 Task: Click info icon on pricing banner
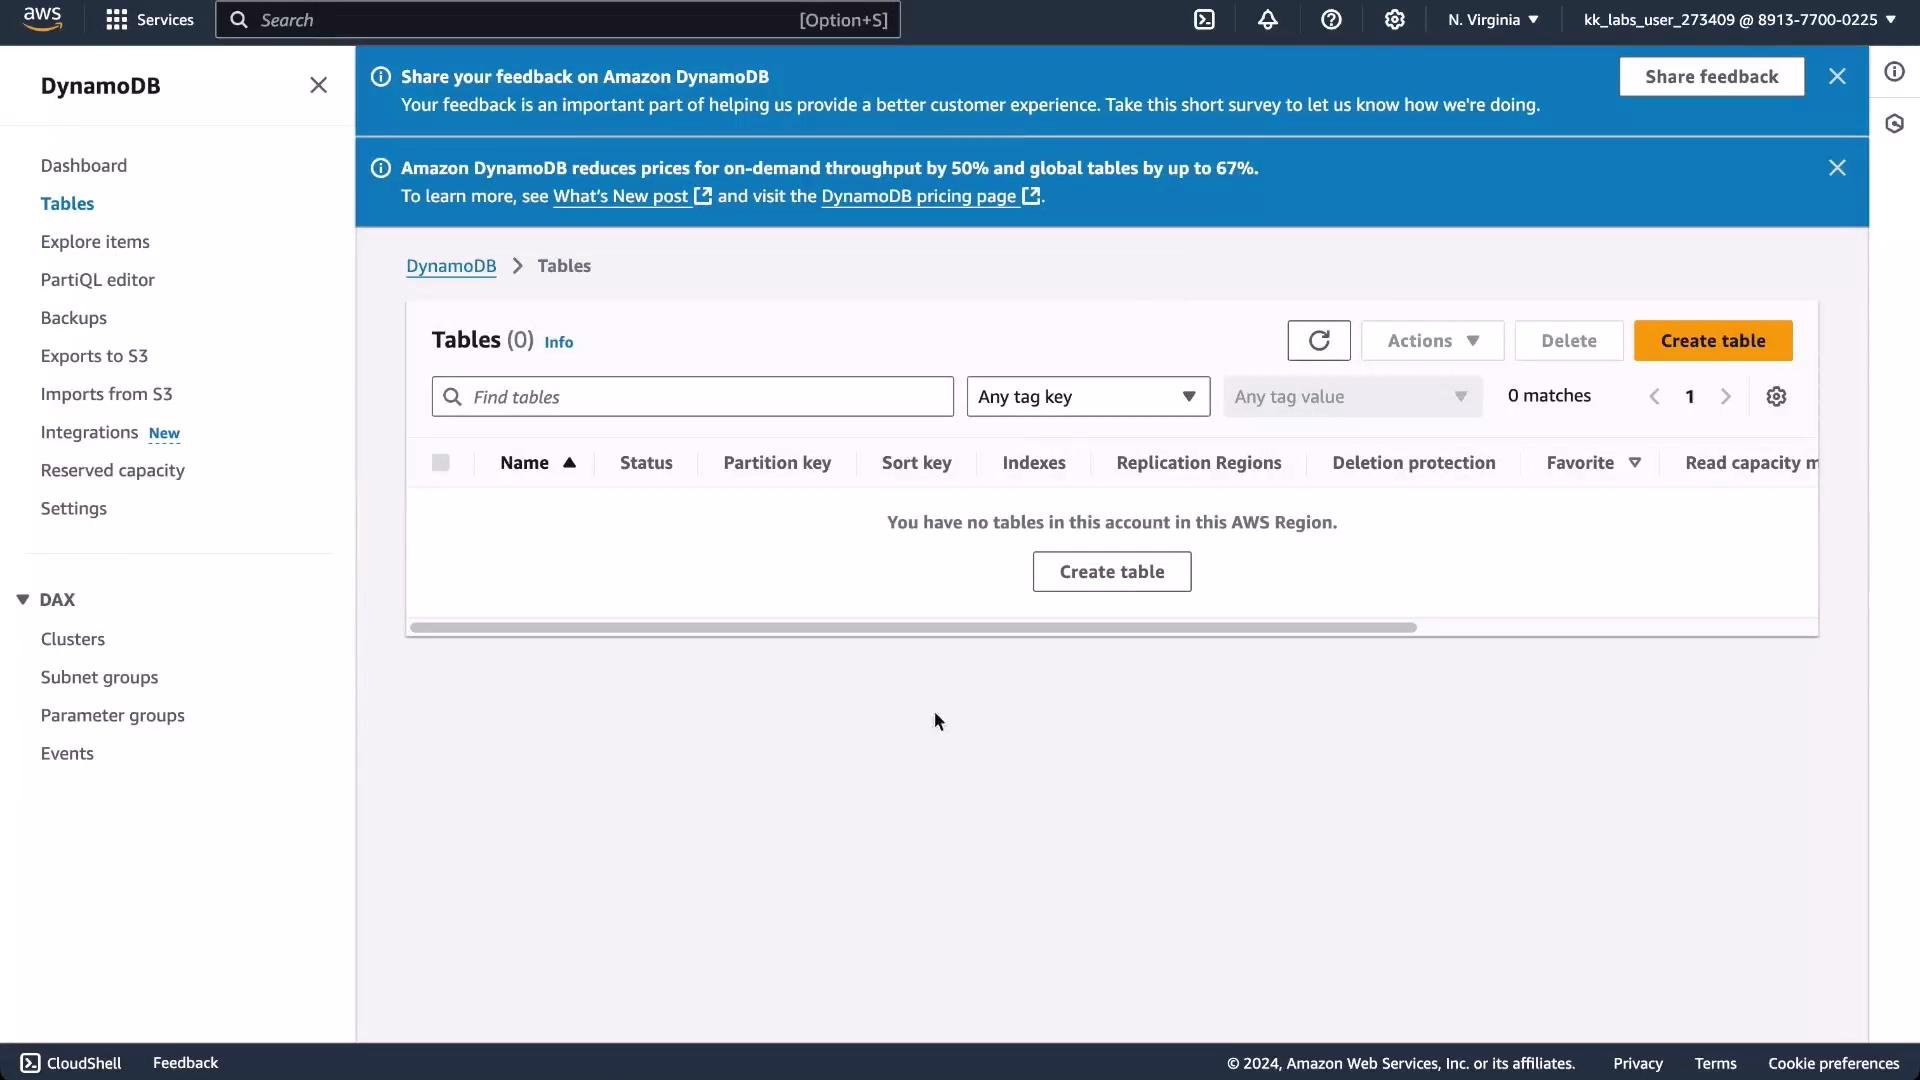click(x=381, y=168)
